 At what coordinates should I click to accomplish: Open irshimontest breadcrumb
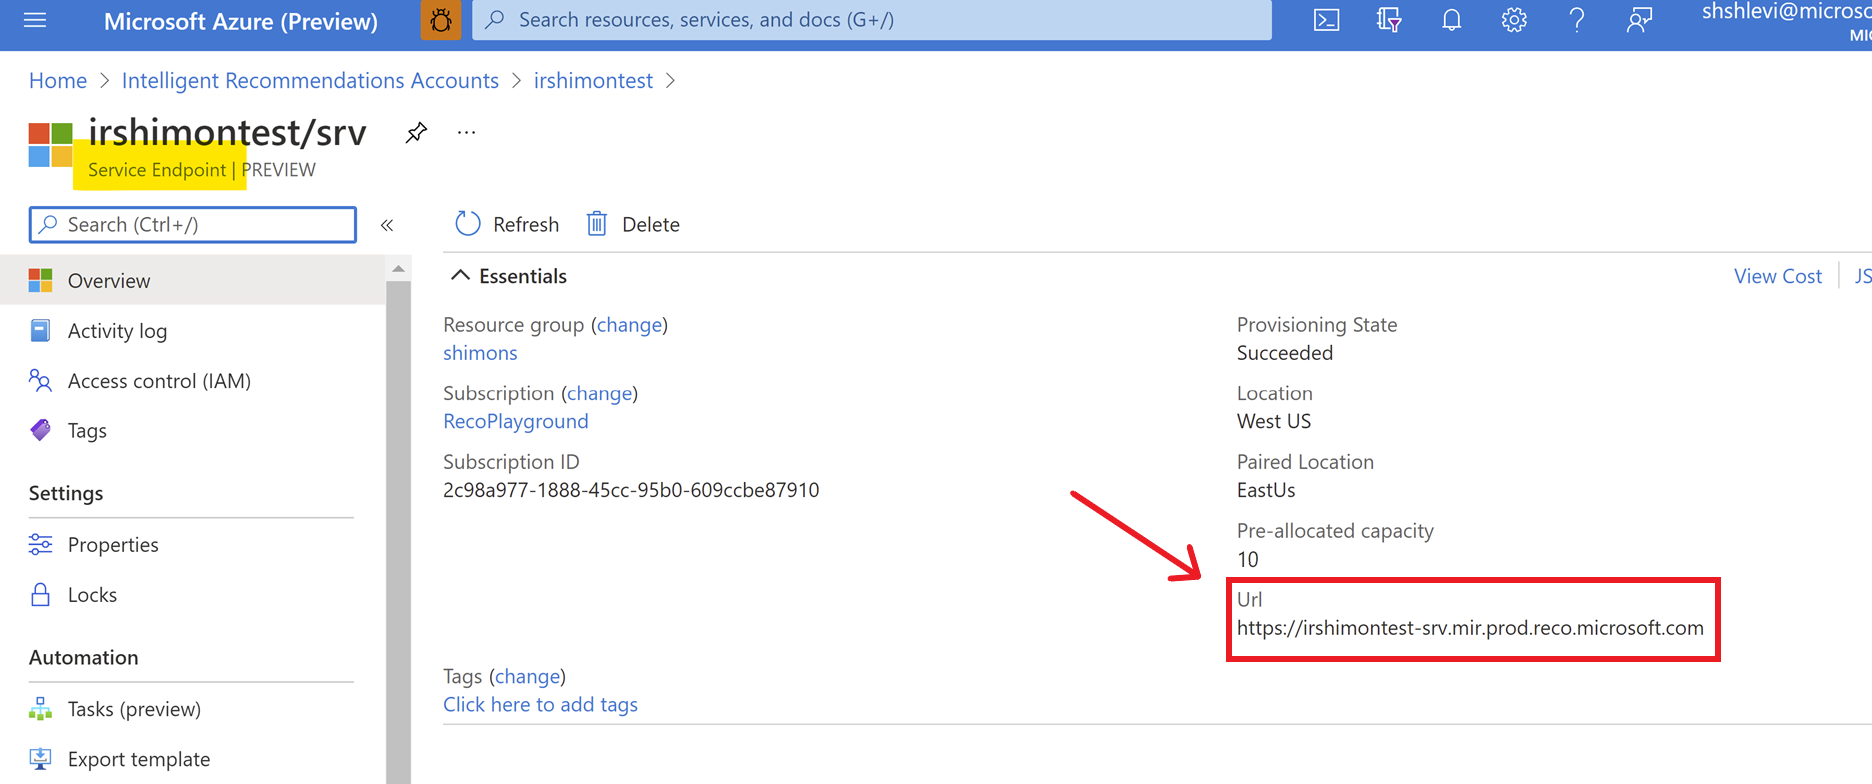click(593, 81)
